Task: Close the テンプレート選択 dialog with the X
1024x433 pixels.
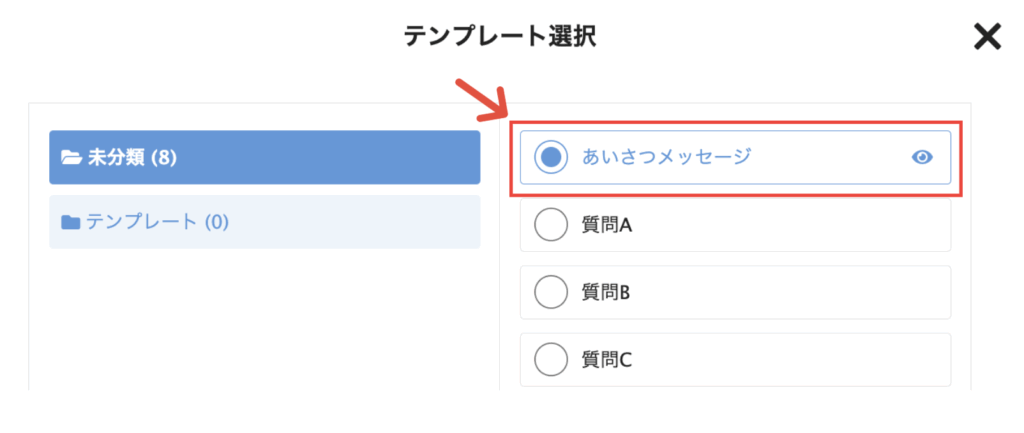Action: pyautogui.click(x=987, y=37)
